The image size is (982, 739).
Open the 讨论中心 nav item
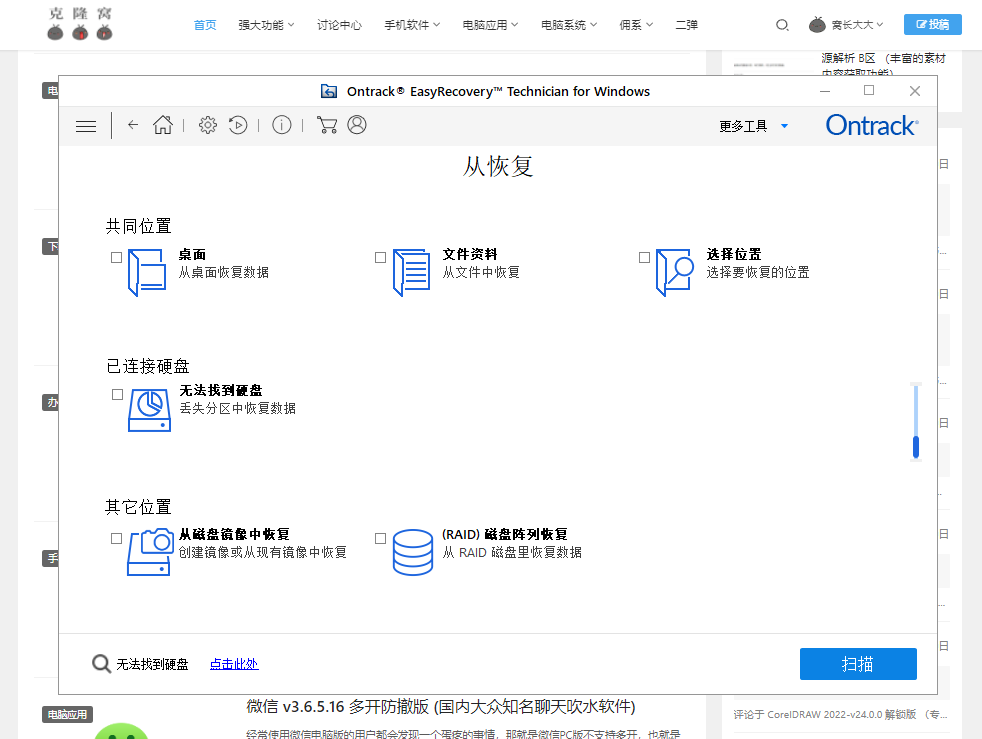click(339, 25)
